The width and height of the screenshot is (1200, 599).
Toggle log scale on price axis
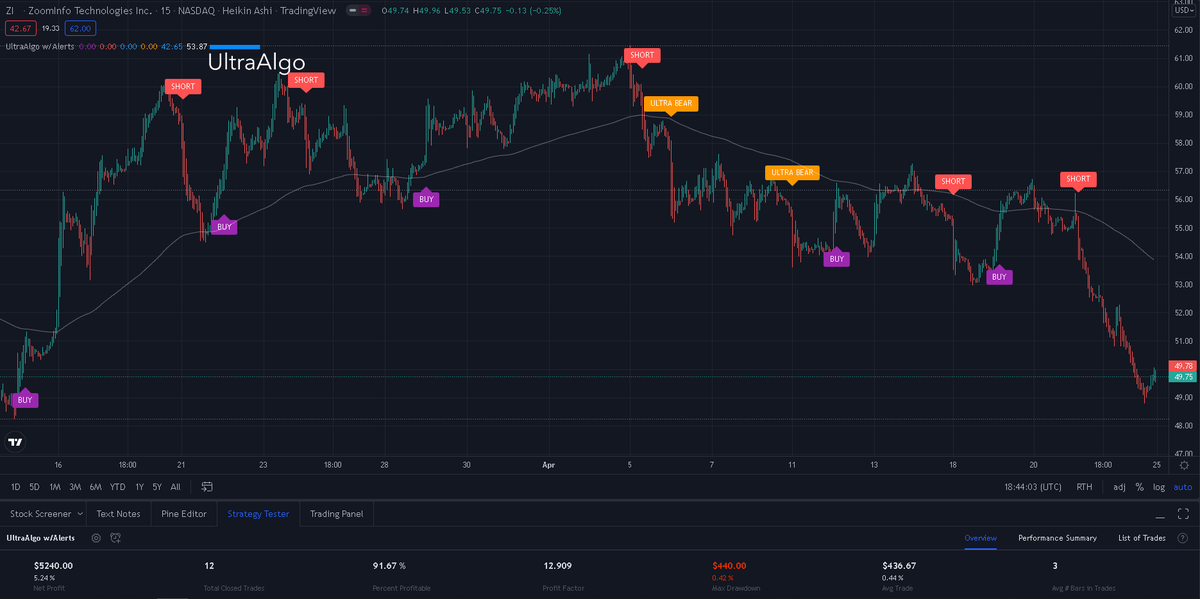coord(1159,487)
